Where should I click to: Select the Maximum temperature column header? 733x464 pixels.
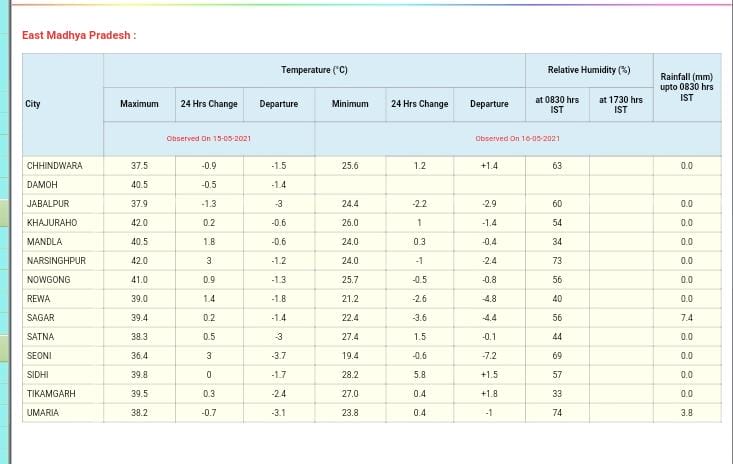tap(139, 104)
